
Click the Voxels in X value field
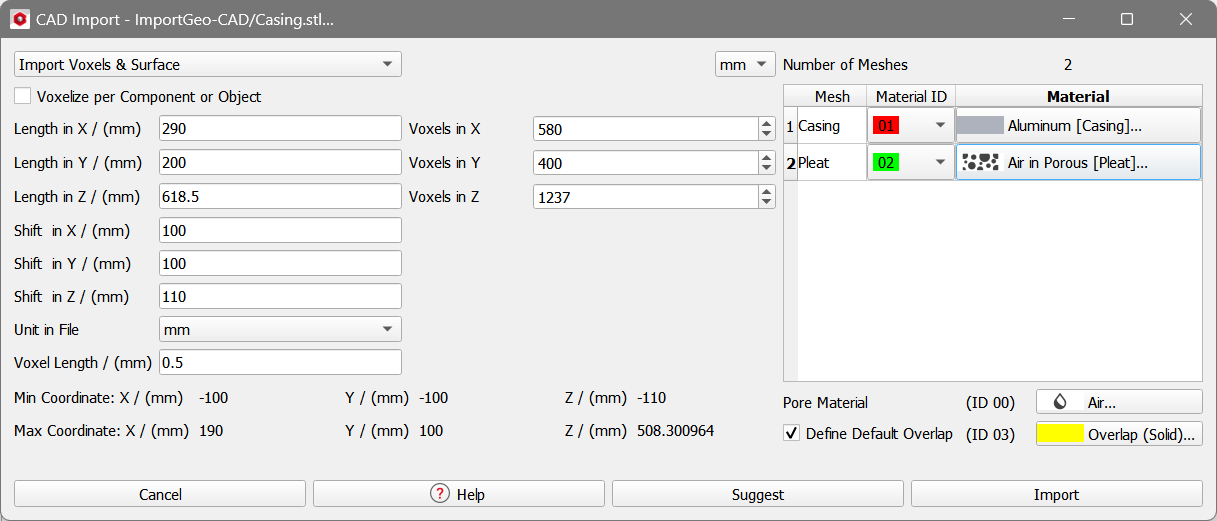pos(646,129)
